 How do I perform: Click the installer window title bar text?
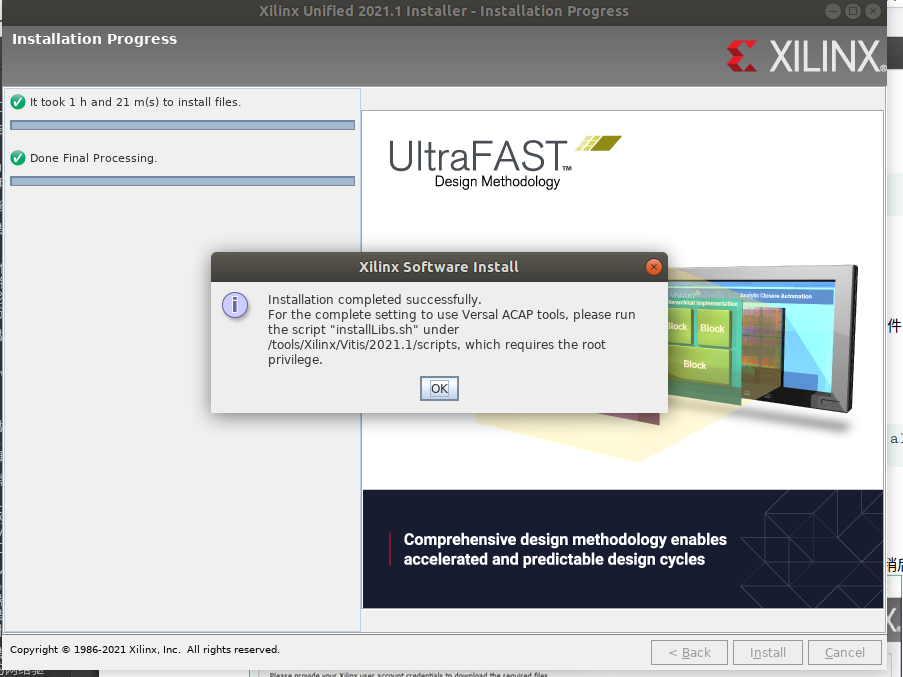point(443,11)
